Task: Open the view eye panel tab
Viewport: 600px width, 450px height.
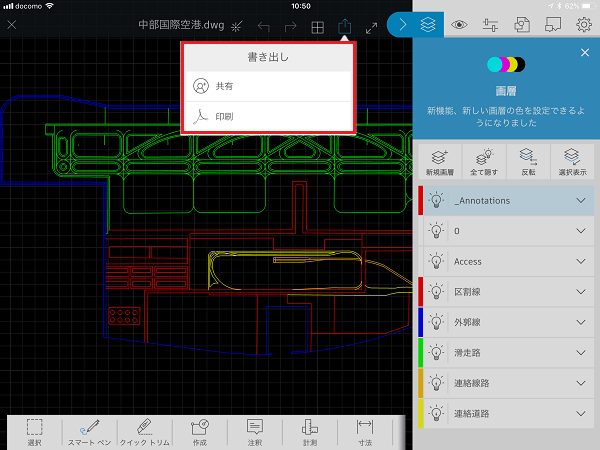Action: point(459,25)
